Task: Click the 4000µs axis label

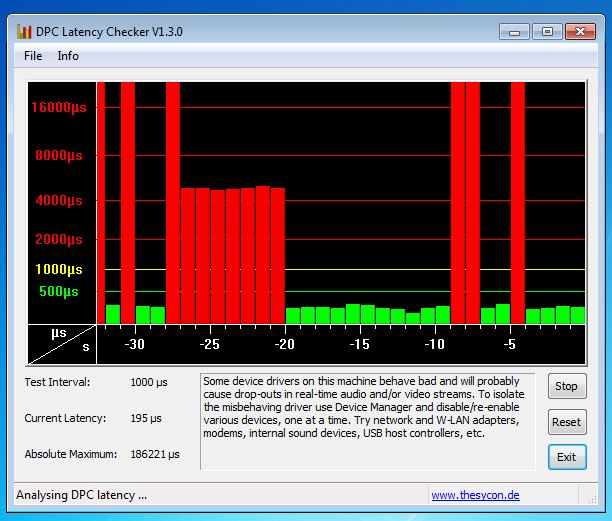Action: [x=59, y=200]
